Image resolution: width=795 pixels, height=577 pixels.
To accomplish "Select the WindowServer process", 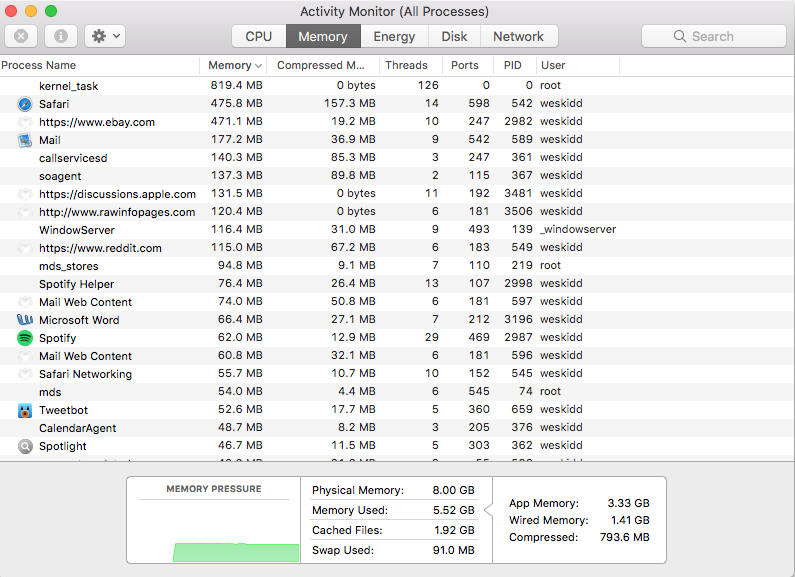I will (x=397, y=230).
